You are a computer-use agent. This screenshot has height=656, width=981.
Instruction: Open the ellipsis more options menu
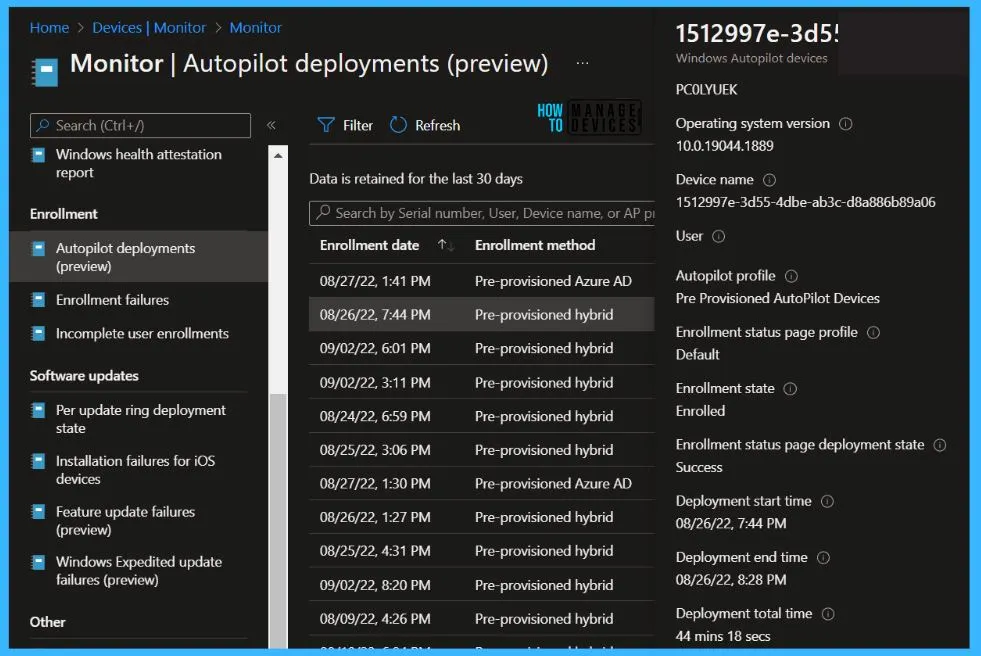(582, 63)
